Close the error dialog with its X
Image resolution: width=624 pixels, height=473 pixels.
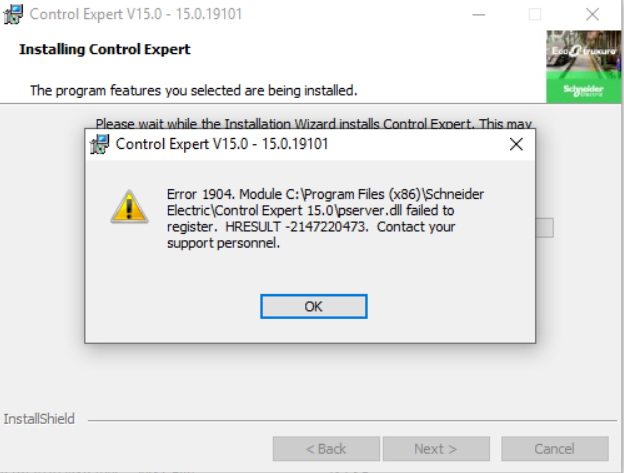[516, 144]
